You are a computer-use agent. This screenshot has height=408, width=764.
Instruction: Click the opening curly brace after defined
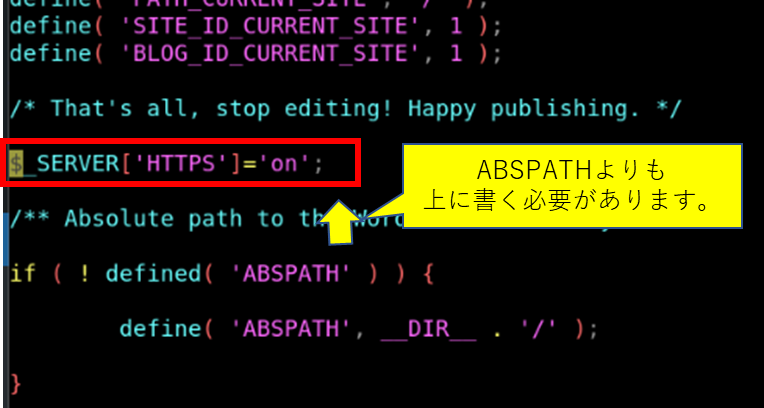point(426,274)
